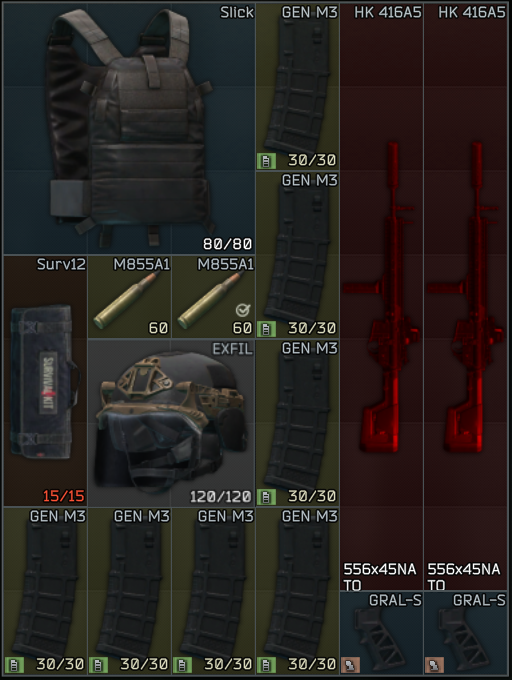Pick the Surv12 survival kit

tap(45, 381)
